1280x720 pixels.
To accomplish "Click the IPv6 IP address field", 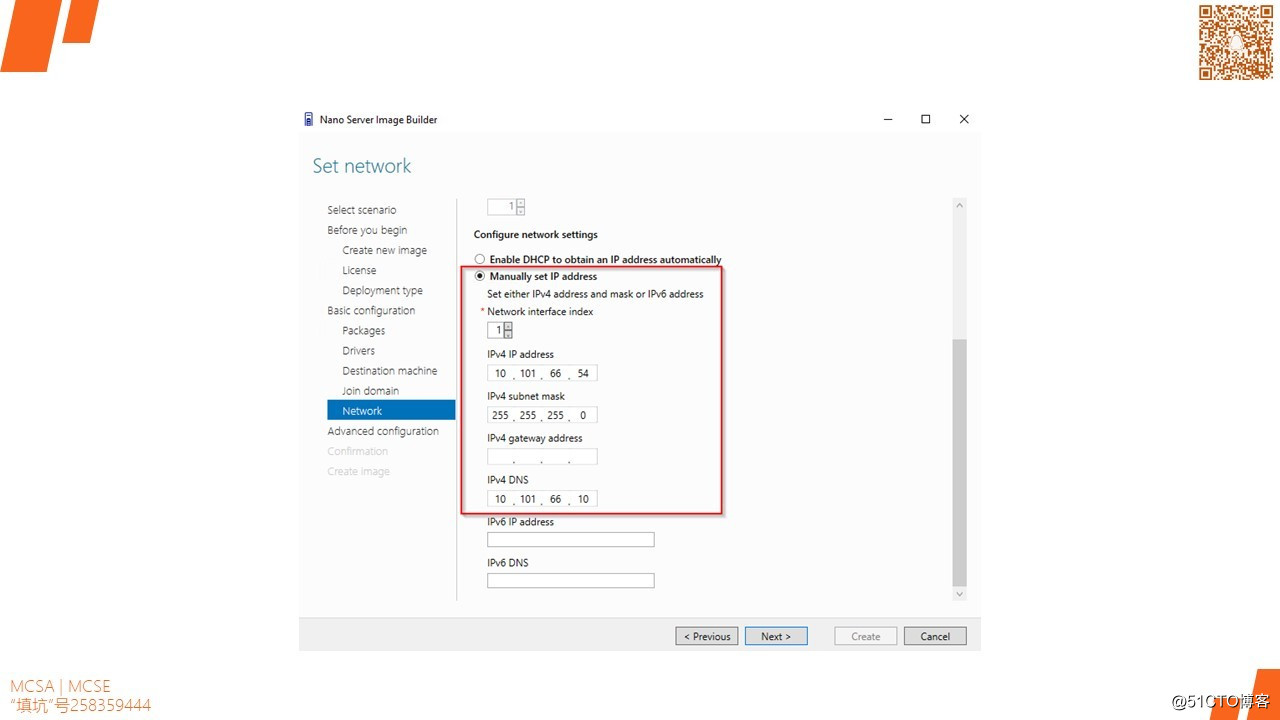I will coord(571,539).
